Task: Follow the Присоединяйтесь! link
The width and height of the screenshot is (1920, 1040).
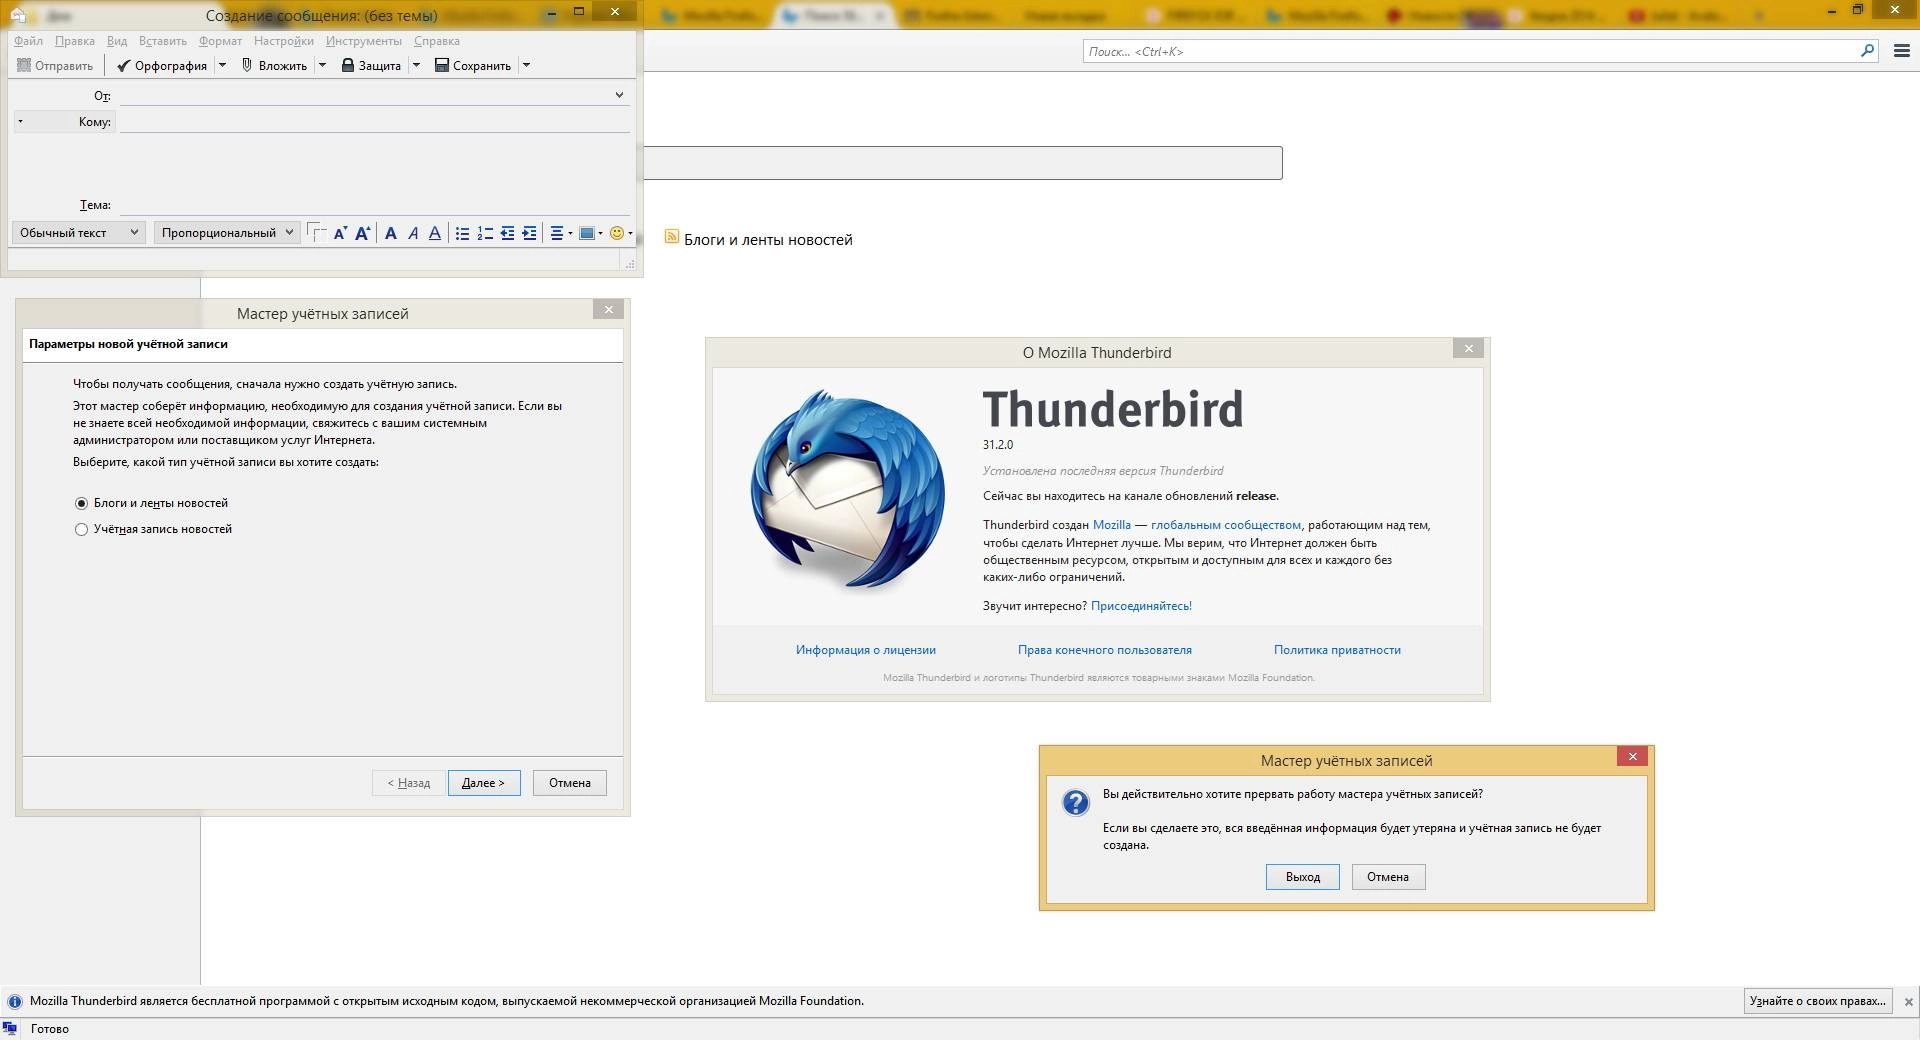Action: point(1141,606)
